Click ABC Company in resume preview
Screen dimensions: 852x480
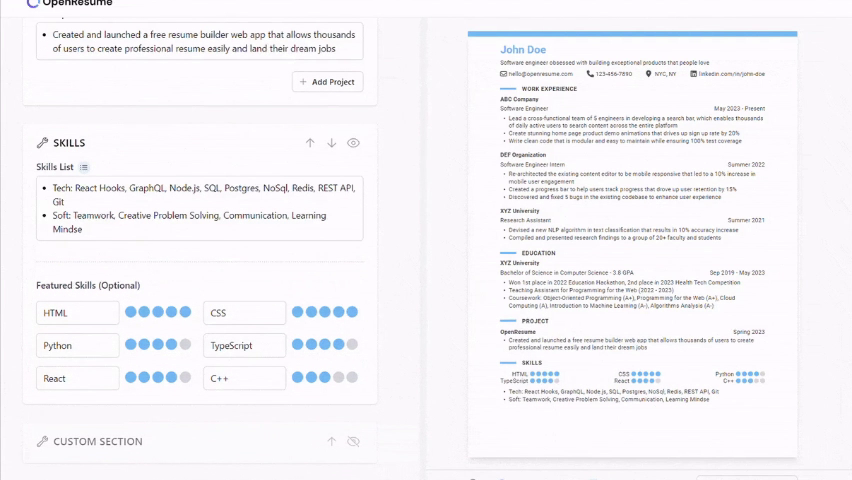519,99
